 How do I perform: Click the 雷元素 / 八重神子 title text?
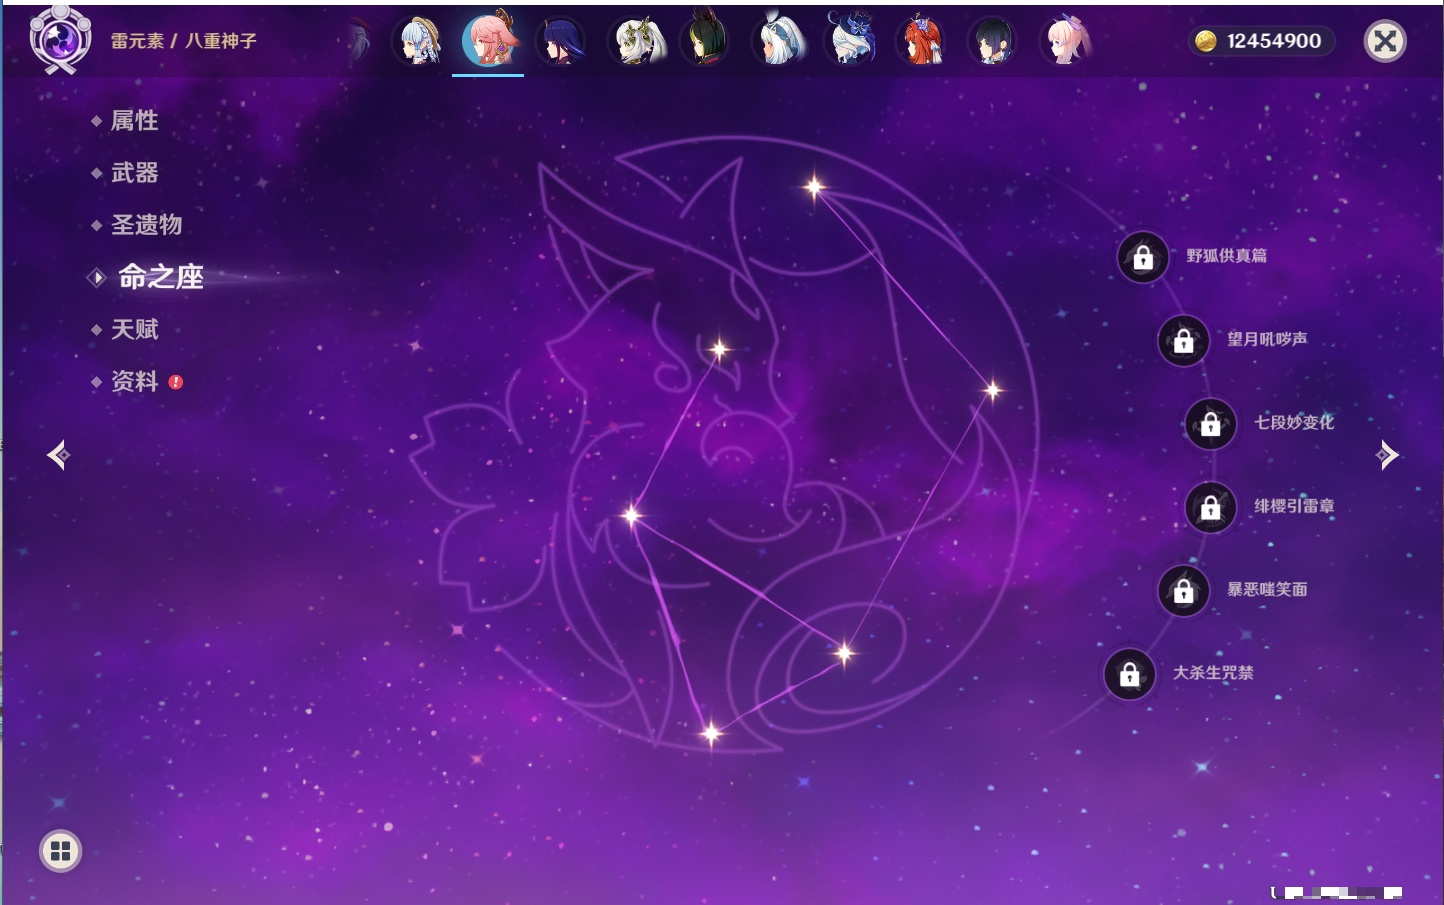(x=183, y=41)
